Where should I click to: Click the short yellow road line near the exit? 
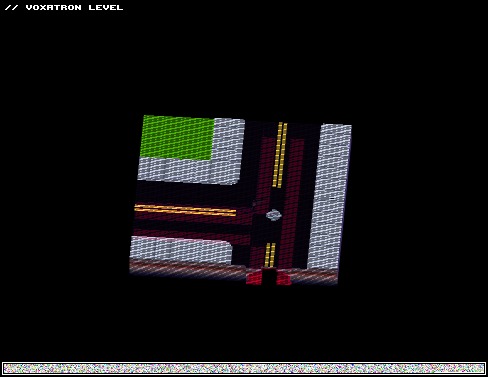pyautogui.click(x=270, y=255)
